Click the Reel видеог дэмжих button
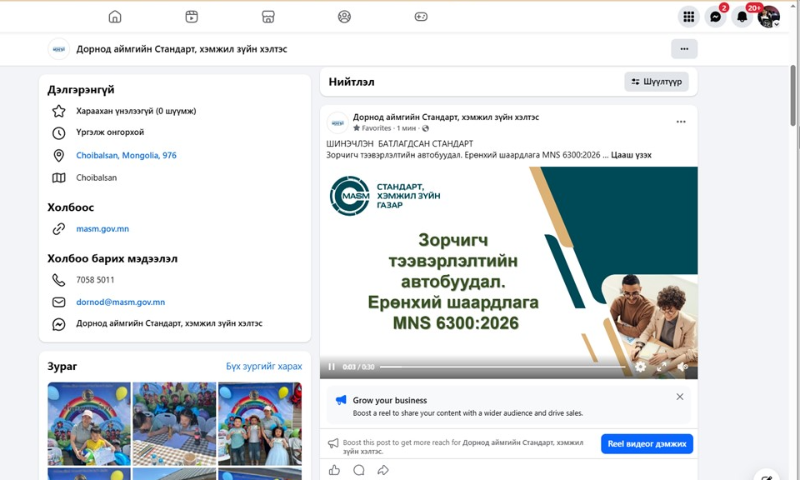This screenshot has width=800, height=480. [646, 444]
